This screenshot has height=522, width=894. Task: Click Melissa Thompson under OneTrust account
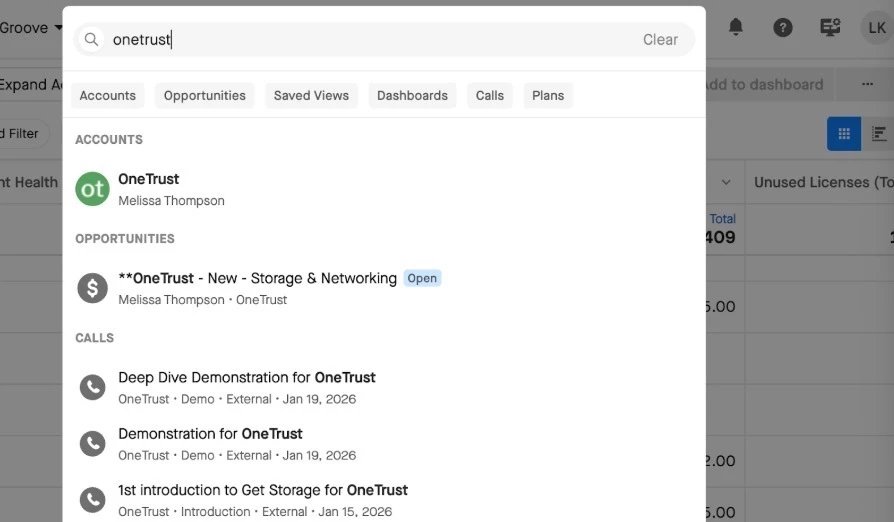click(x=172, y=201)
